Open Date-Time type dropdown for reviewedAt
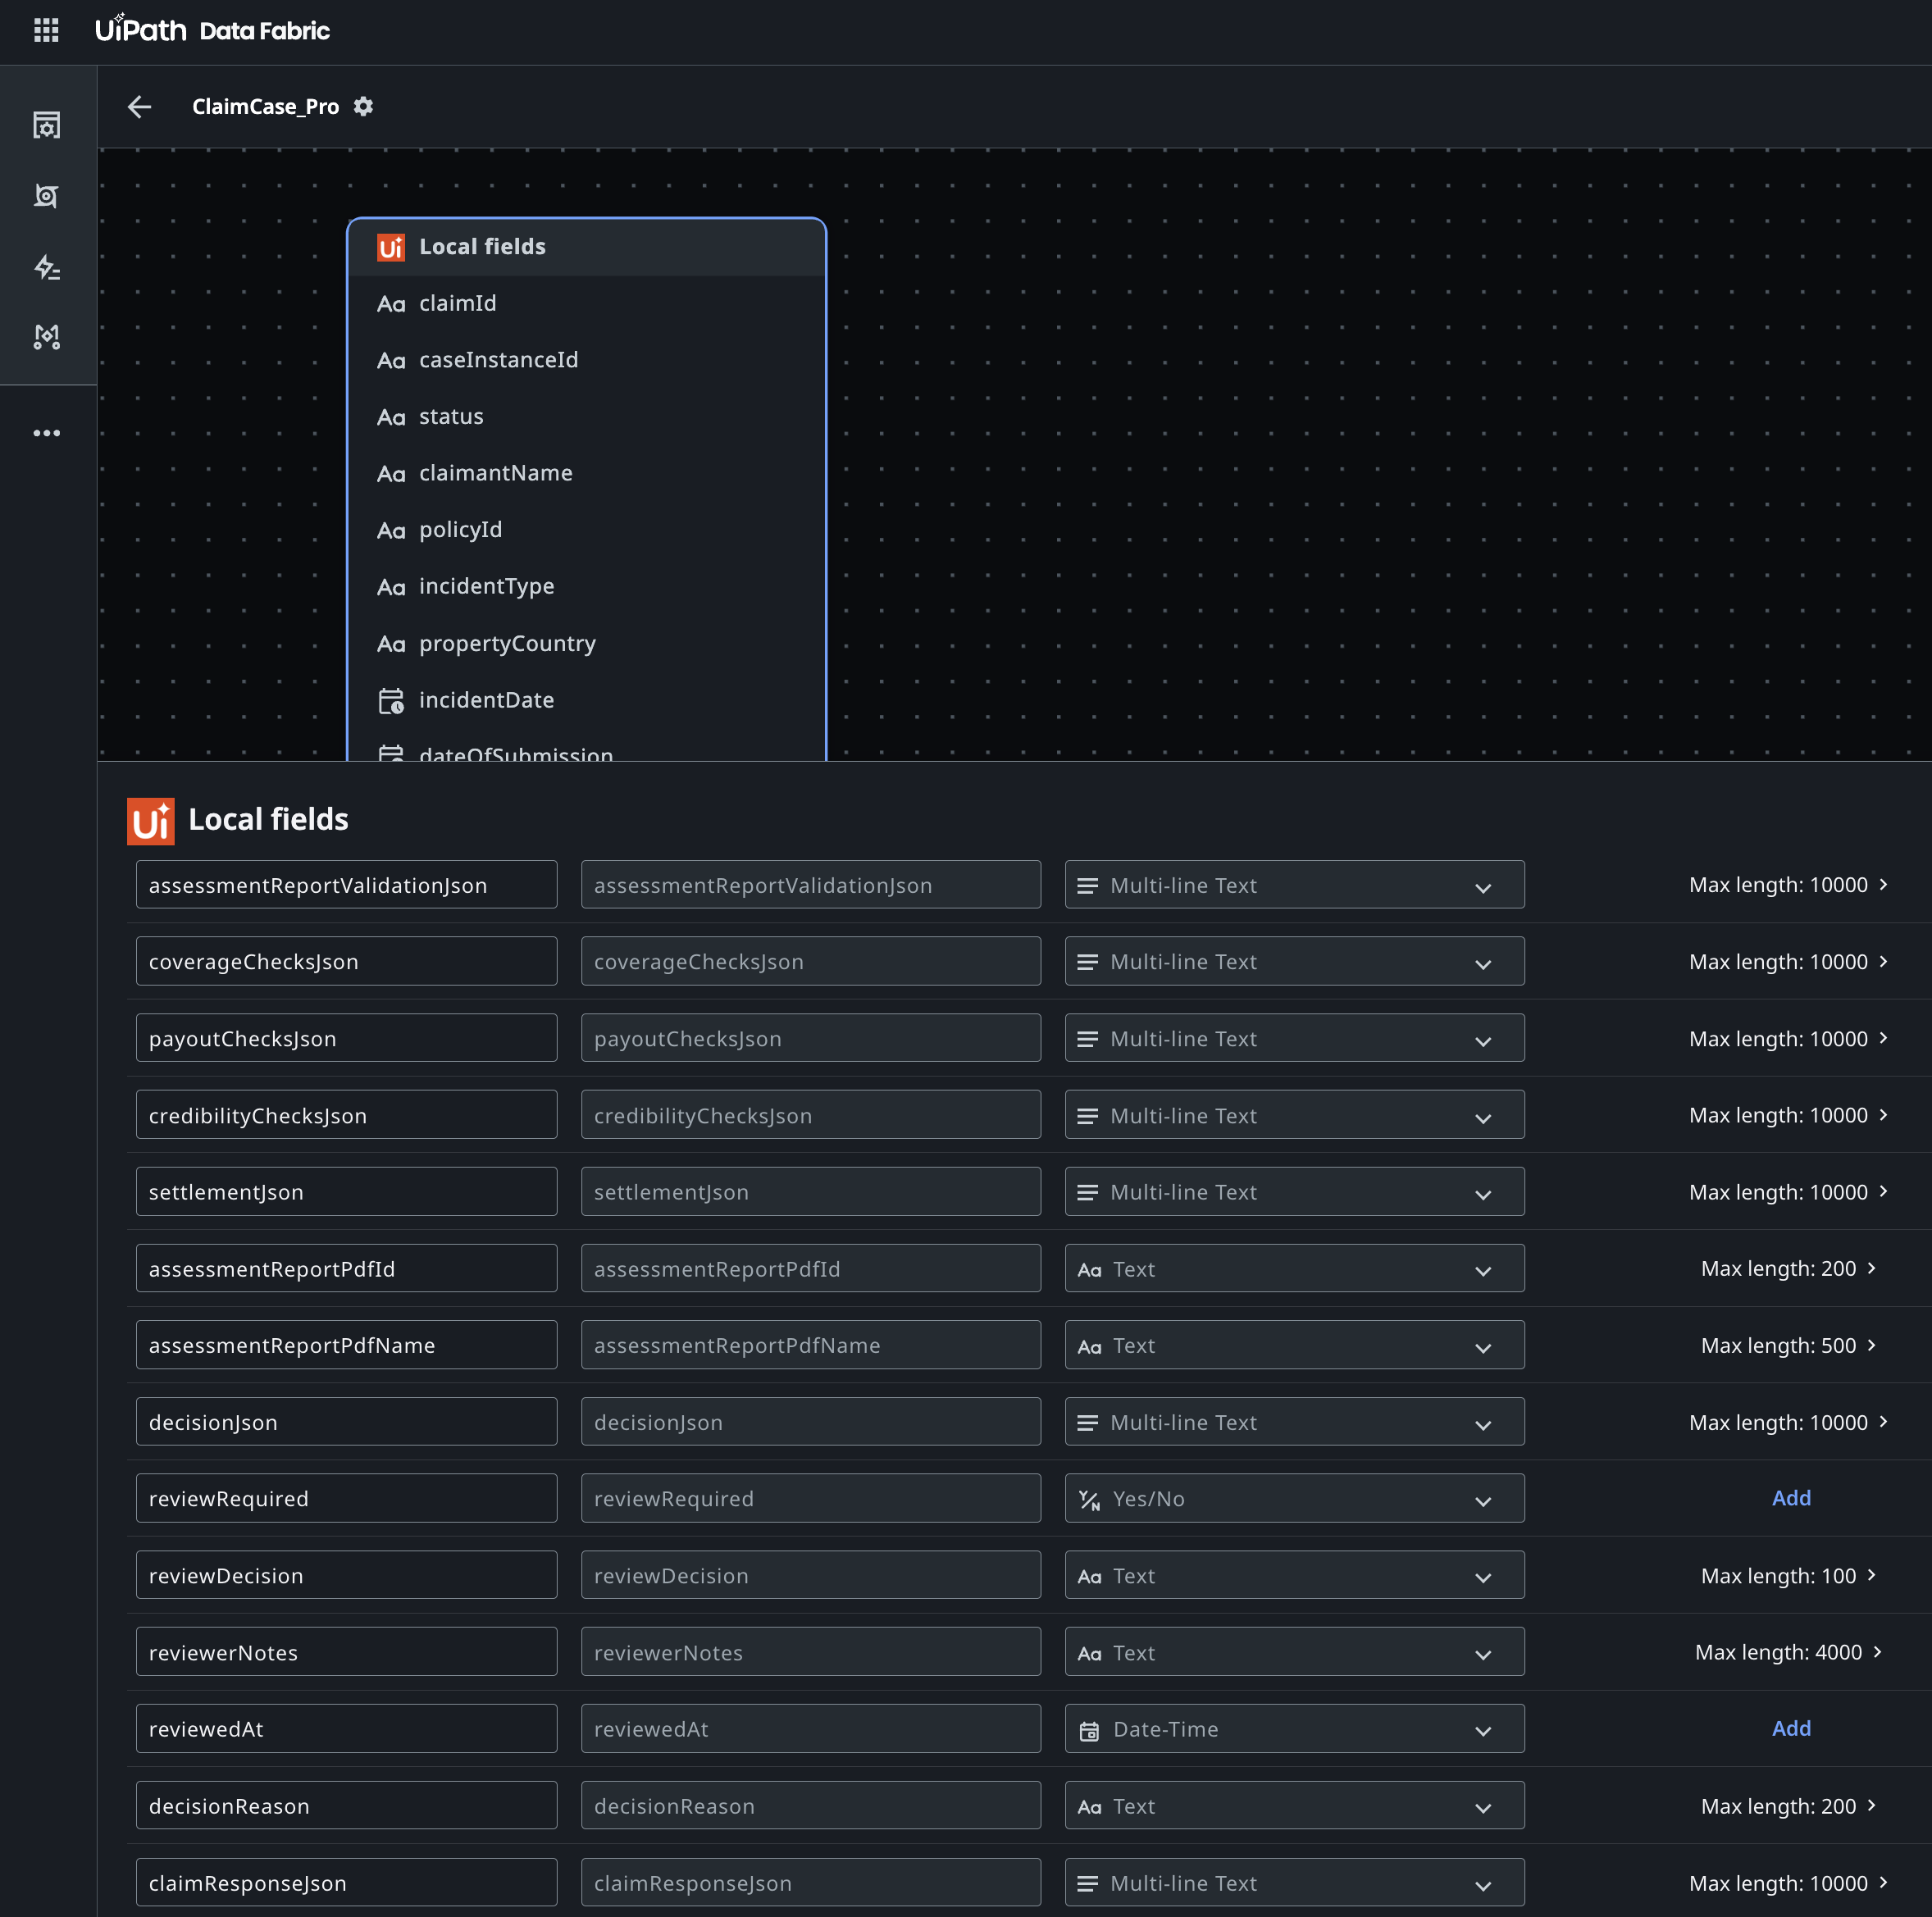1932x1917 pixels. (1294, 1729)
